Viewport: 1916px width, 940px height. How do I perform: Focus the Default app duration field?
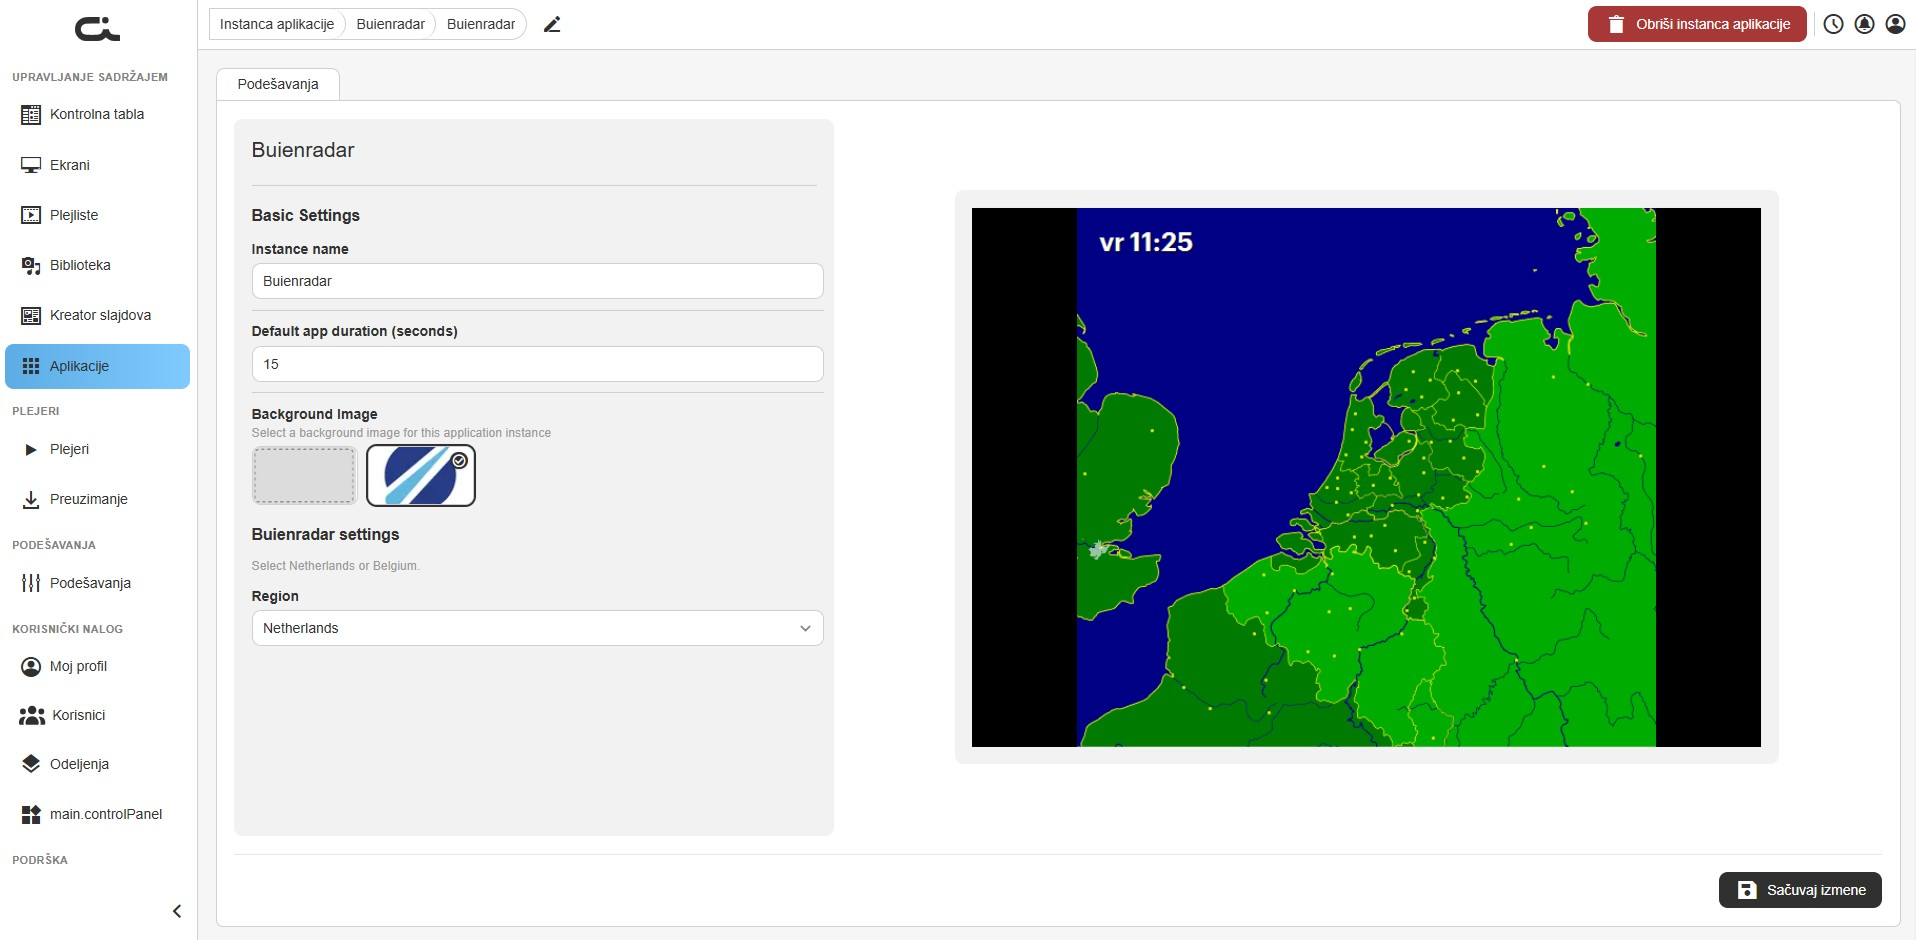(x=538, y=364)
